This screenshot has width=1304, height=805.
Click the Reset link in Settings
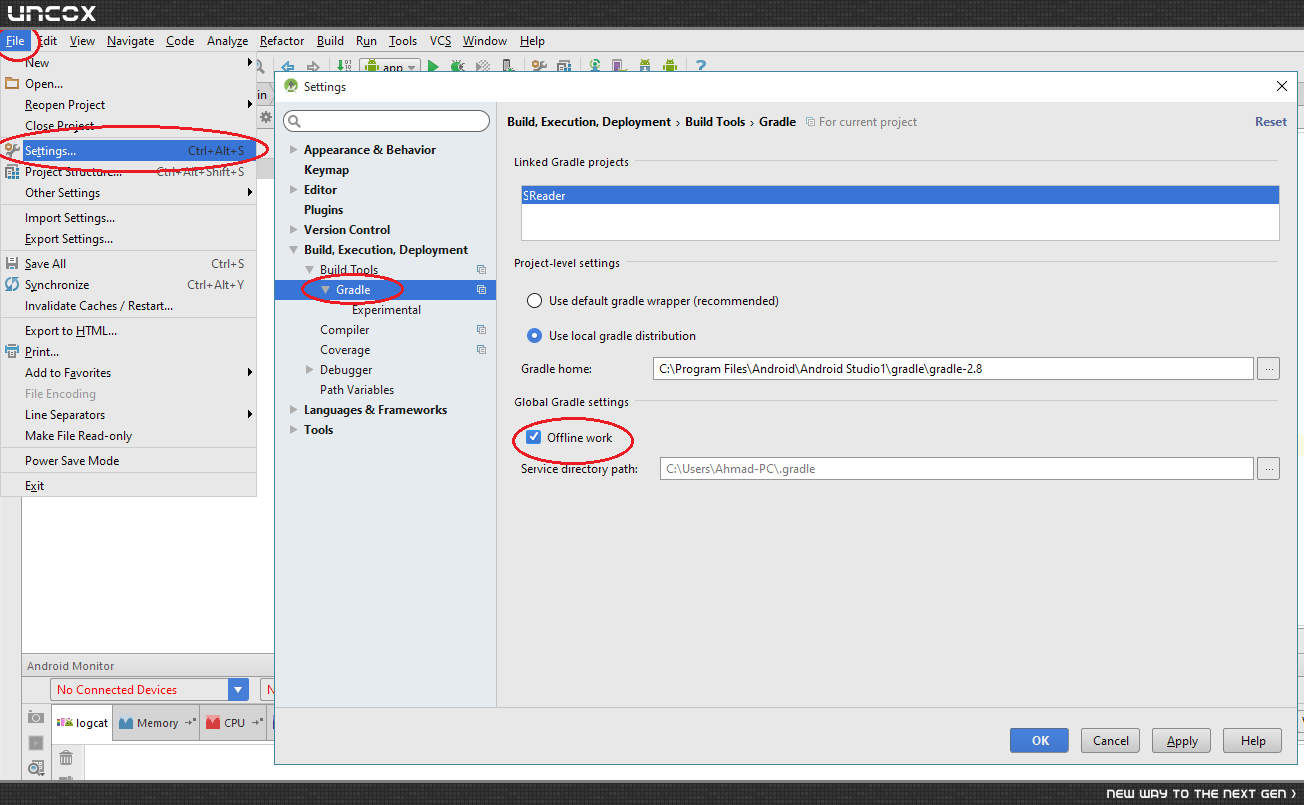pyautogui.click(x=1271, y=122)
